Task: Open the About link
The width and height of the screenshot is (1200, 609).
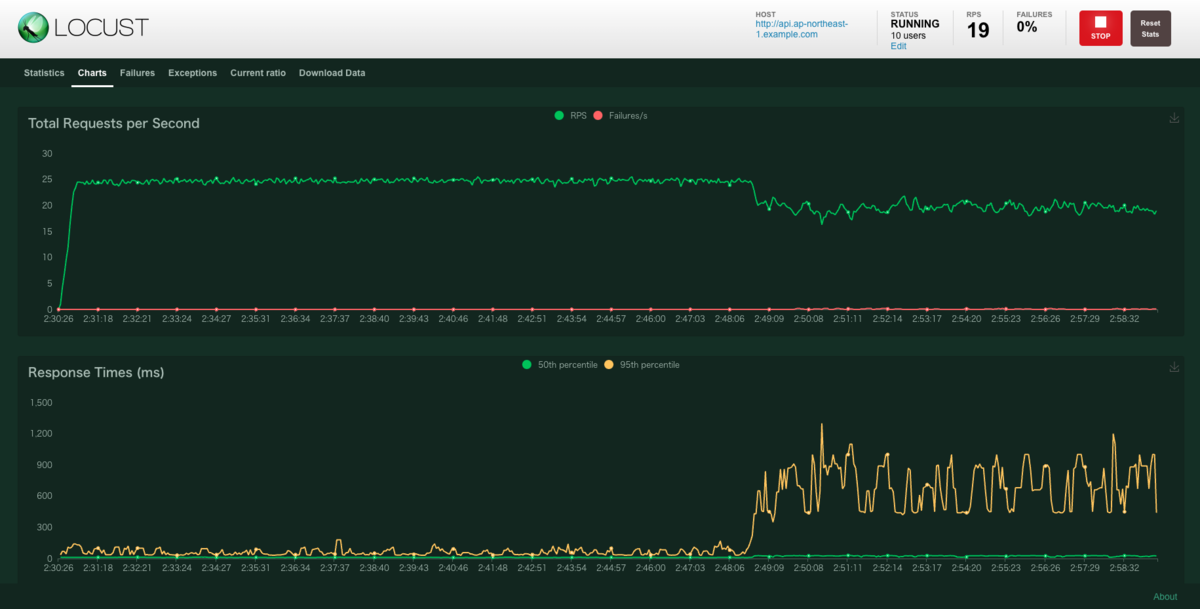Action: point(1165,597)
